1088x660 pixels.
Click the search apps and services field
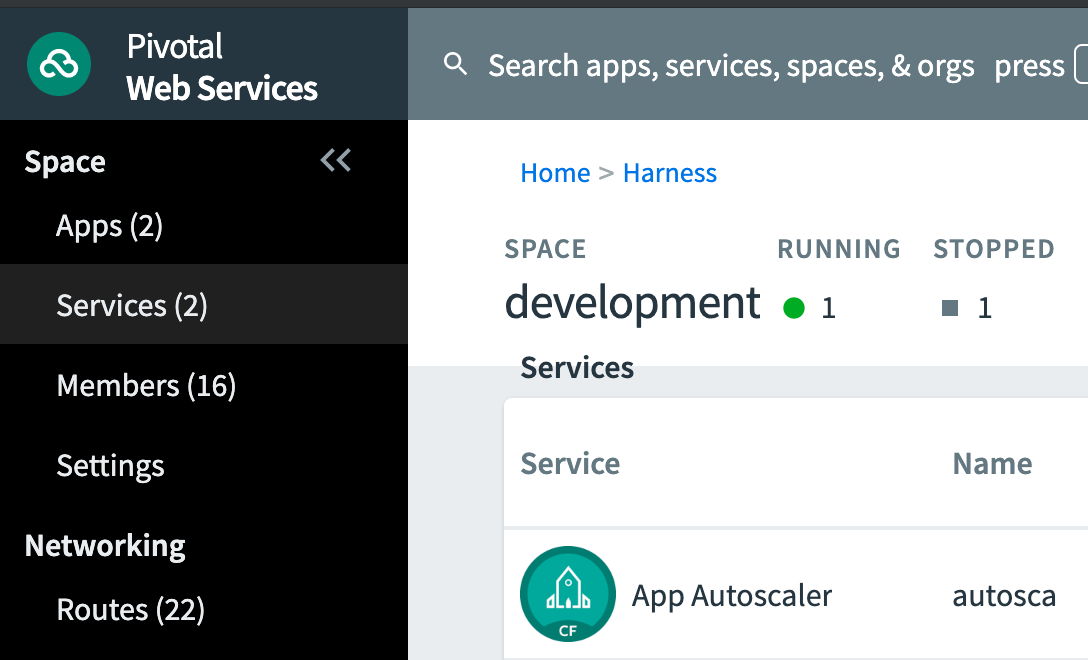731,66
